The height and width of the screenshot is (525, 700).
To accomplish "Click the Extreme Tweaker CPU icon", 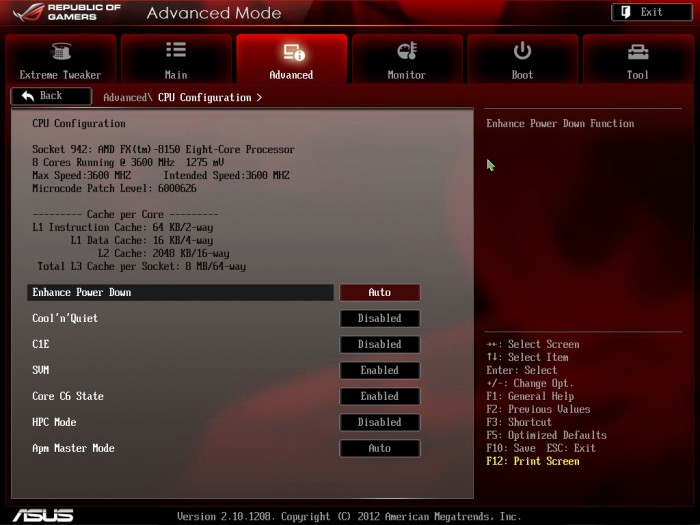I will click(x=61, y=51).
